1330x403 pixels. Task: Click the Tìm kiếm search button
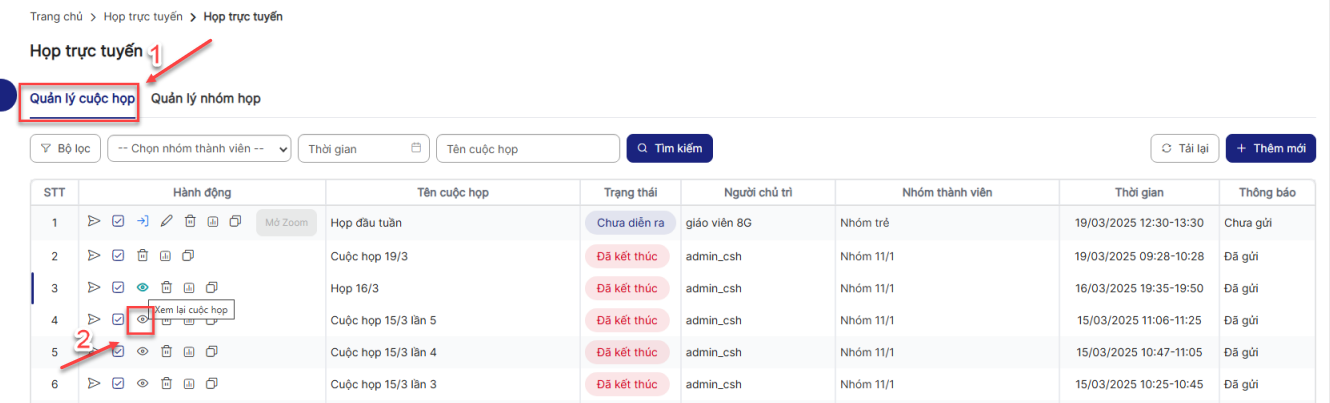(669, 148)
